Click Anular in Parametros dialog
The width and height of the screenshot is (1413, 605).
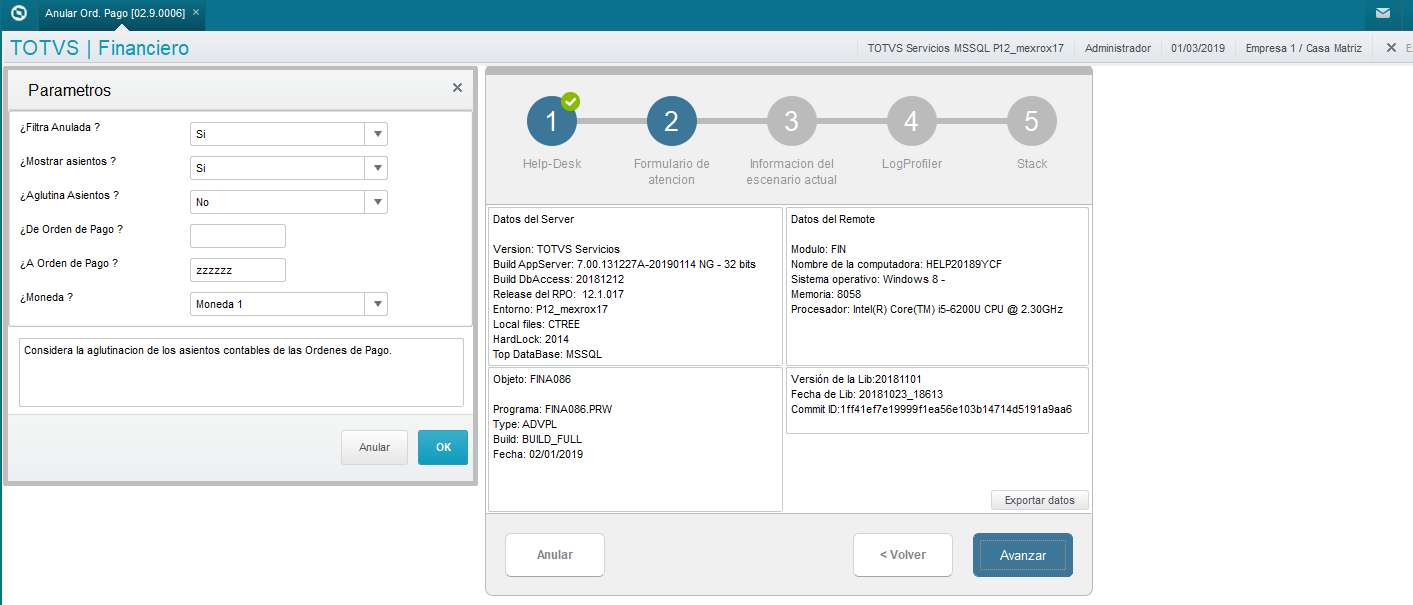(x=374, y=447)
